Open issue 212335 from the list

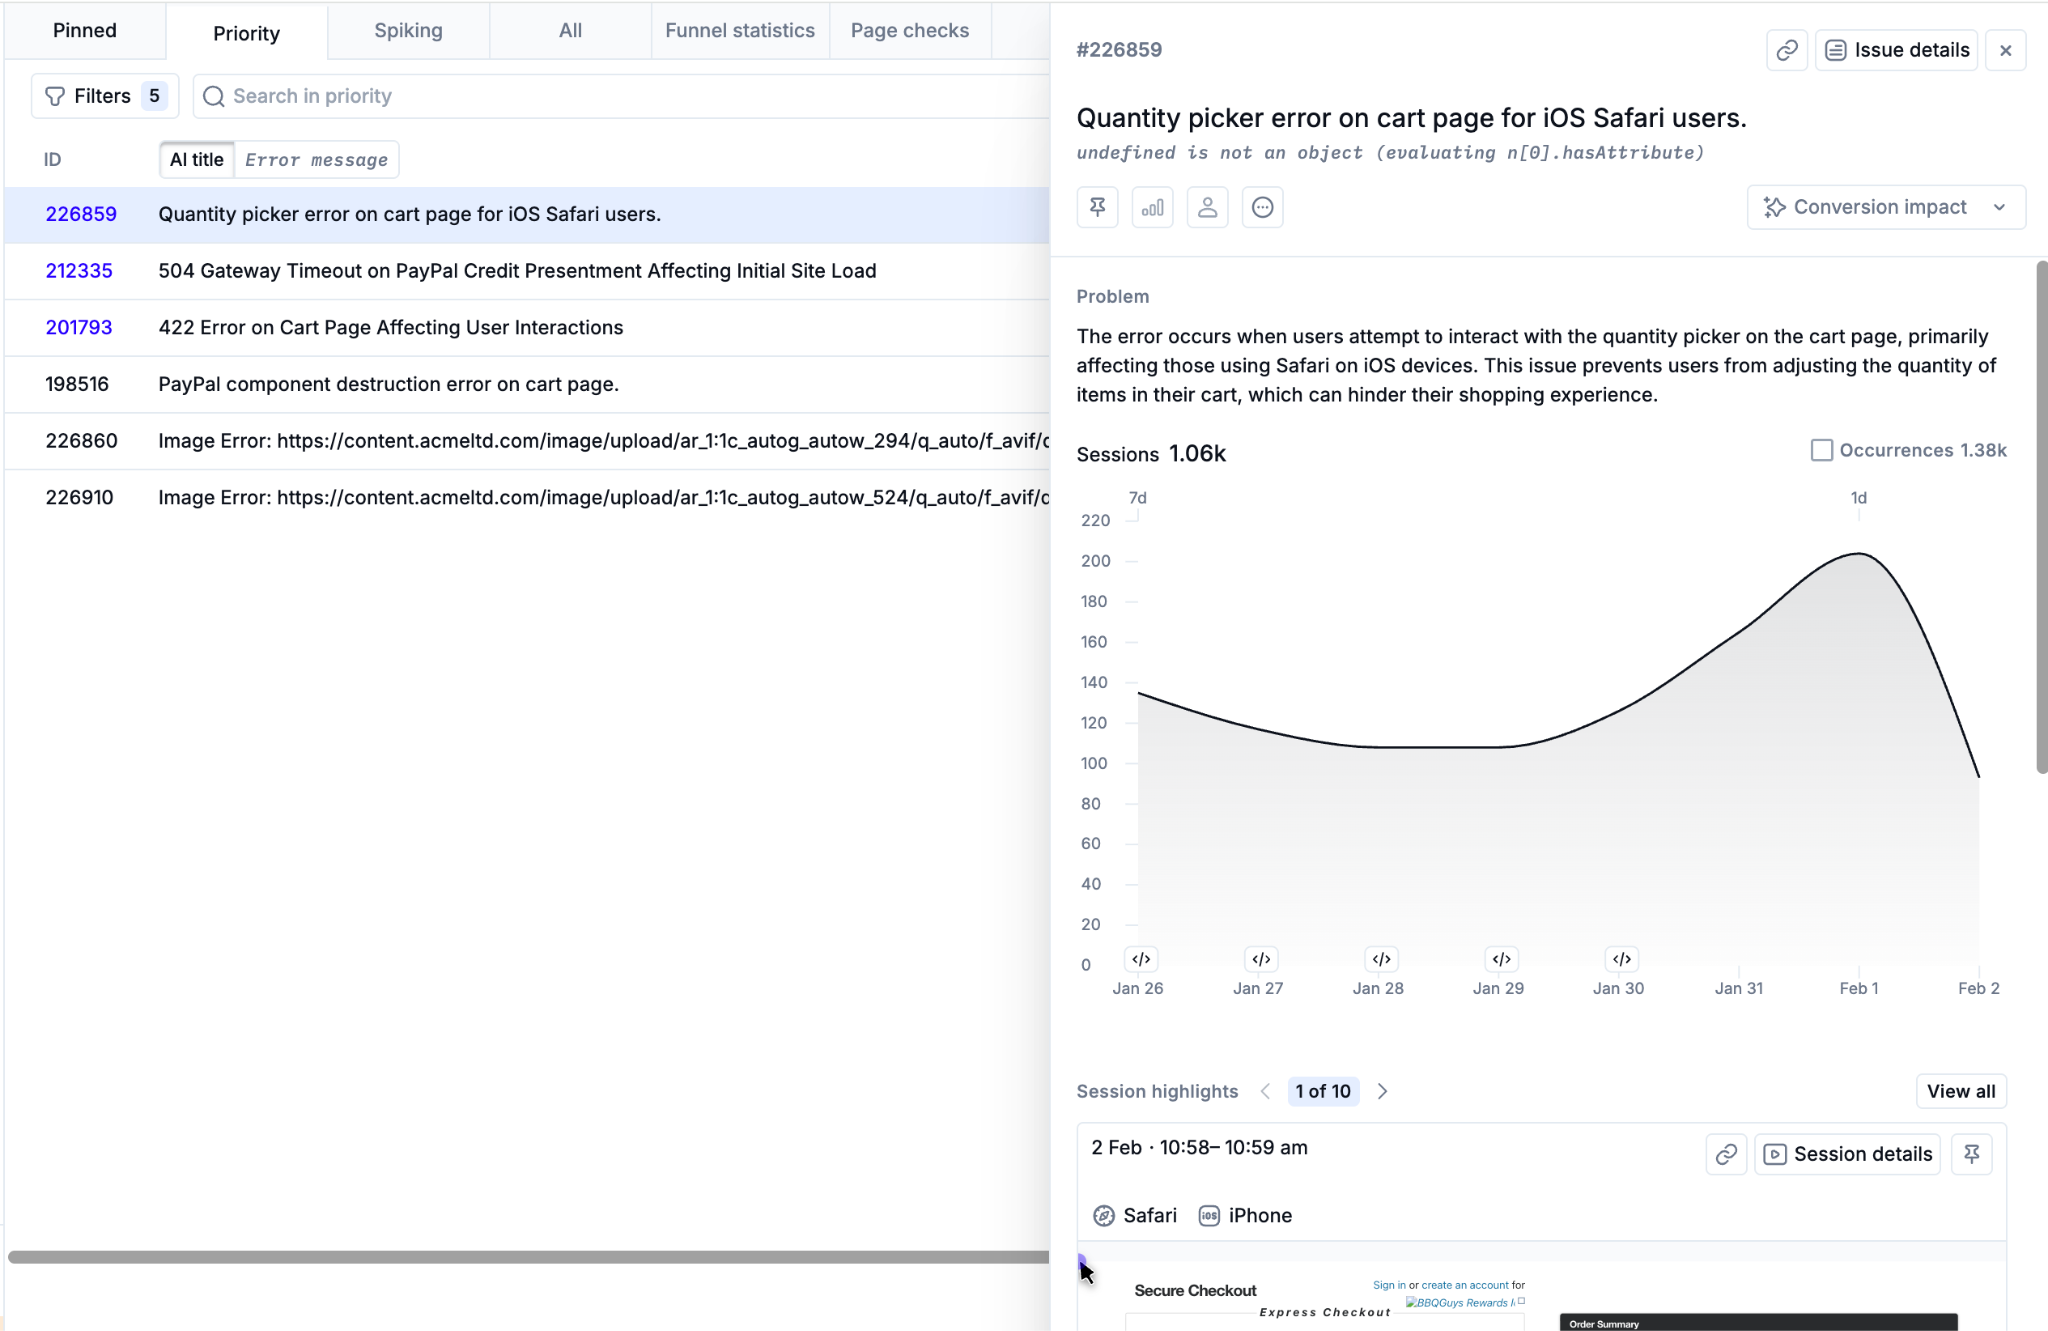[x=79, y=271]
